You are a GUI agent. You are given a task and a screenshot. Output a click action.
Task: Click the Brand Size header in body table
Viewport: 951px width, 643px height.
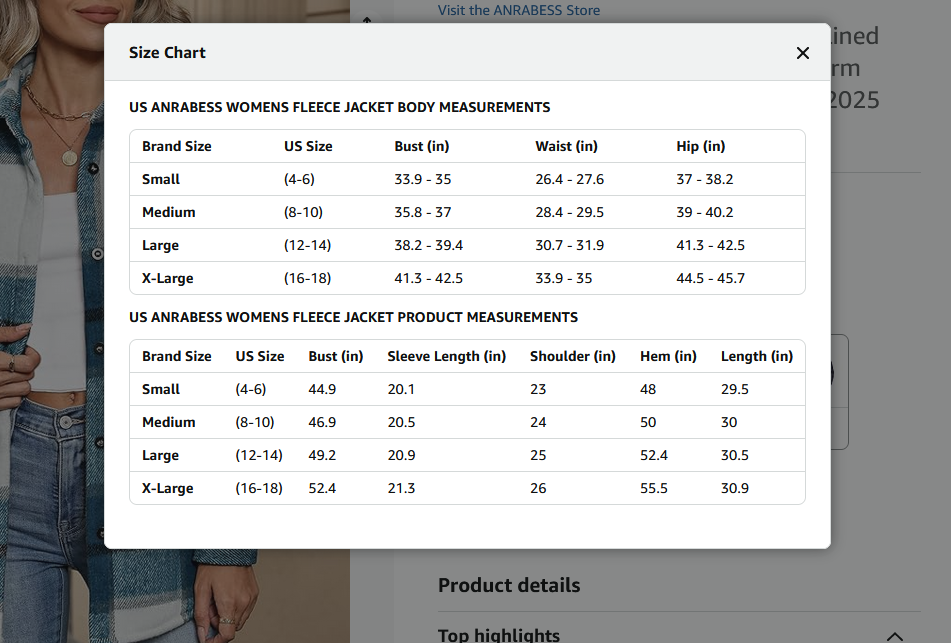tap(176, 146)
